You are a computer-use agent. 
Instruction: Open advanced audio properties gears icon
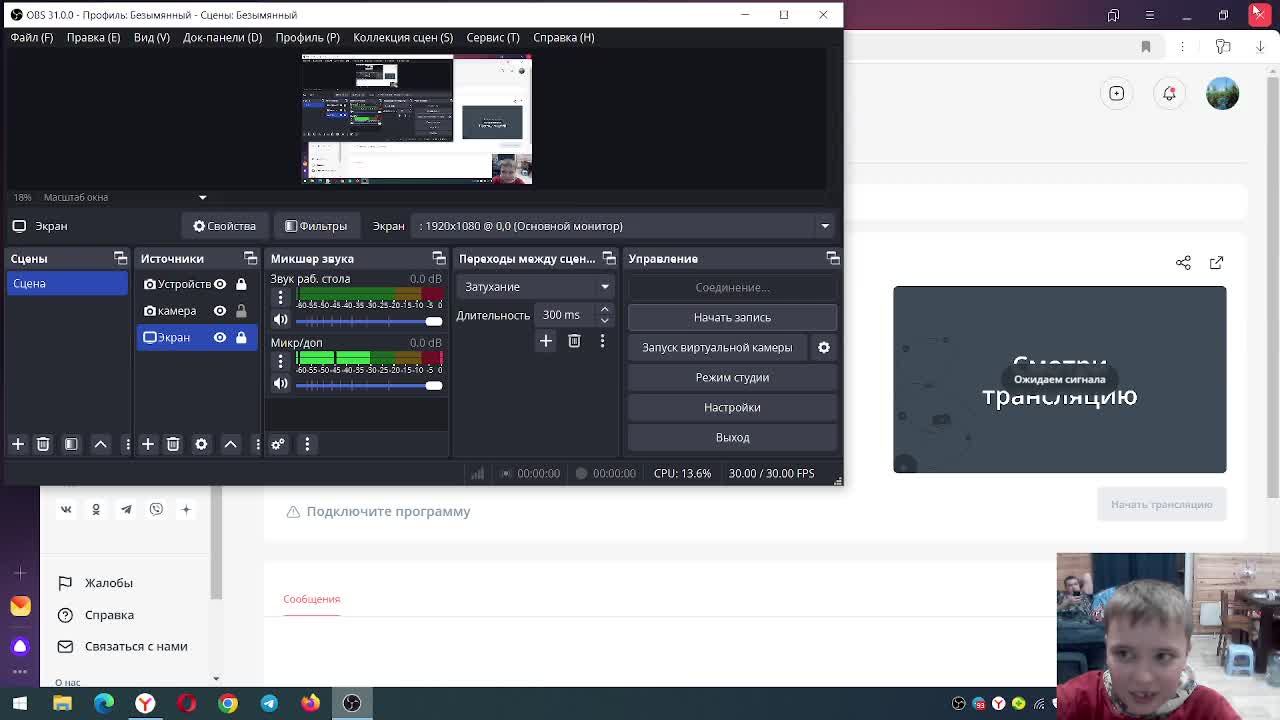pyautogui.click(x=278, y=444)
